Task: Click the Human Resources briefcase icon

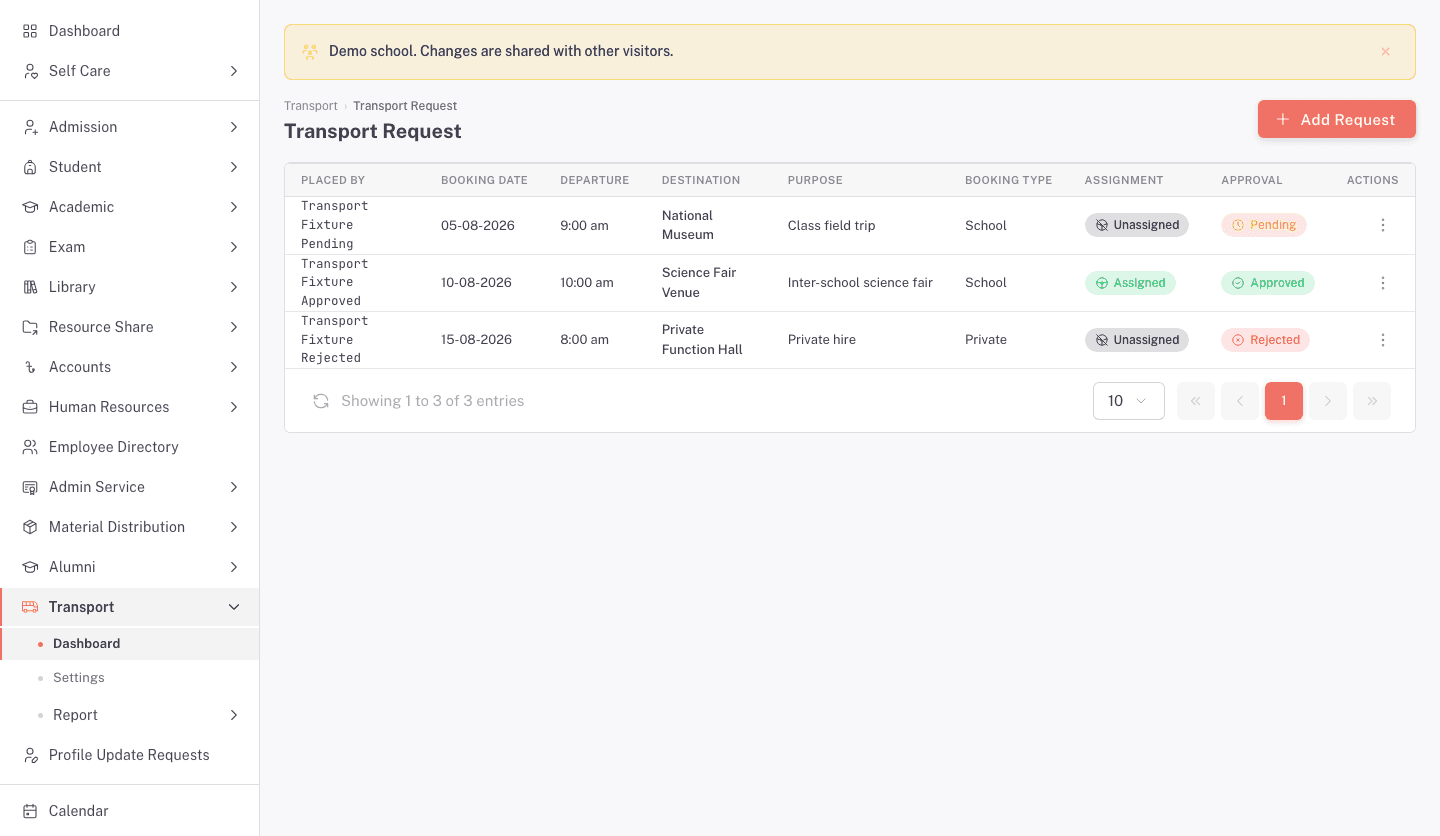Action: click(30, 407)
